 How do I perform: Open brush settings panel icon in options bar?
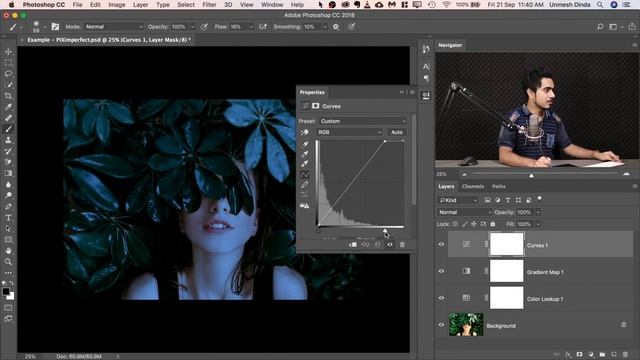(x=55, y=27)
